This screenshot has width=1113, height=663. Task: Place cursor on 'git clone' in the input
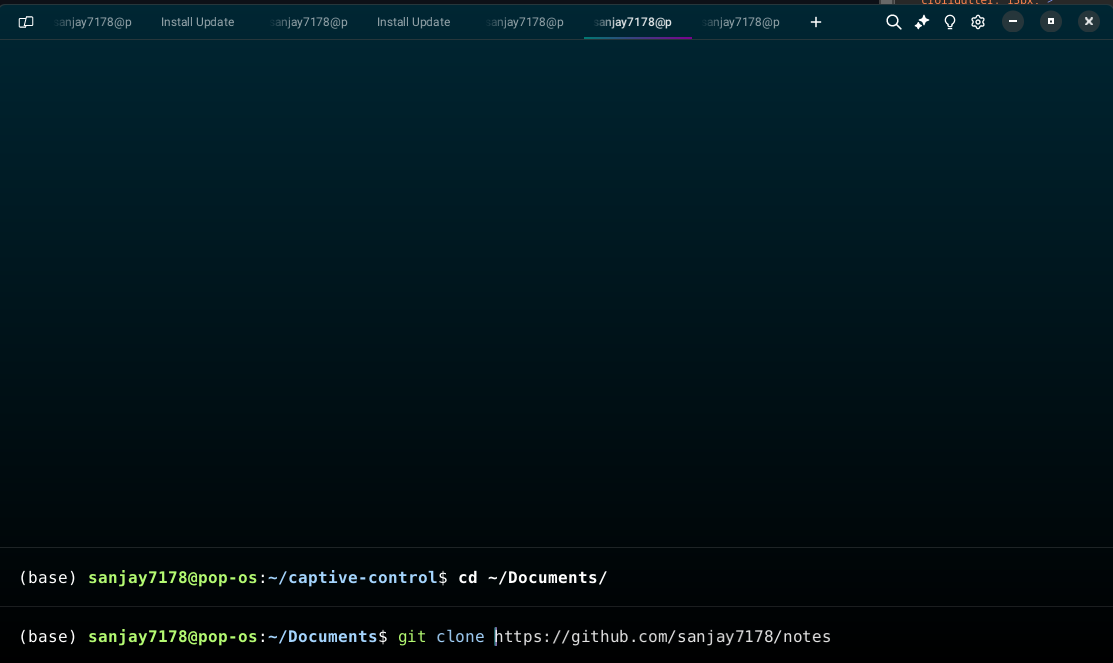pyautogui.click(x=440, y=637)
